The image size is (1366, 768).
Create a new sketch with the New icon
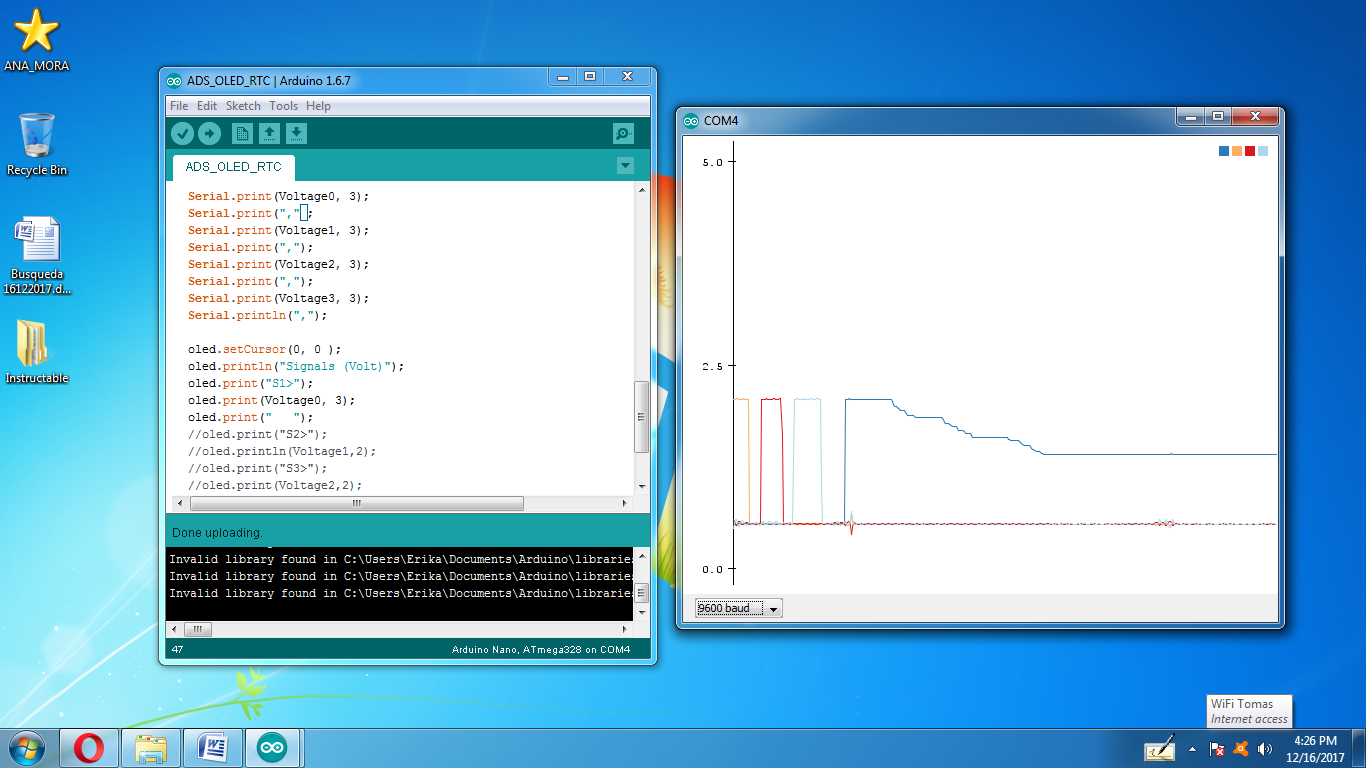242,133
